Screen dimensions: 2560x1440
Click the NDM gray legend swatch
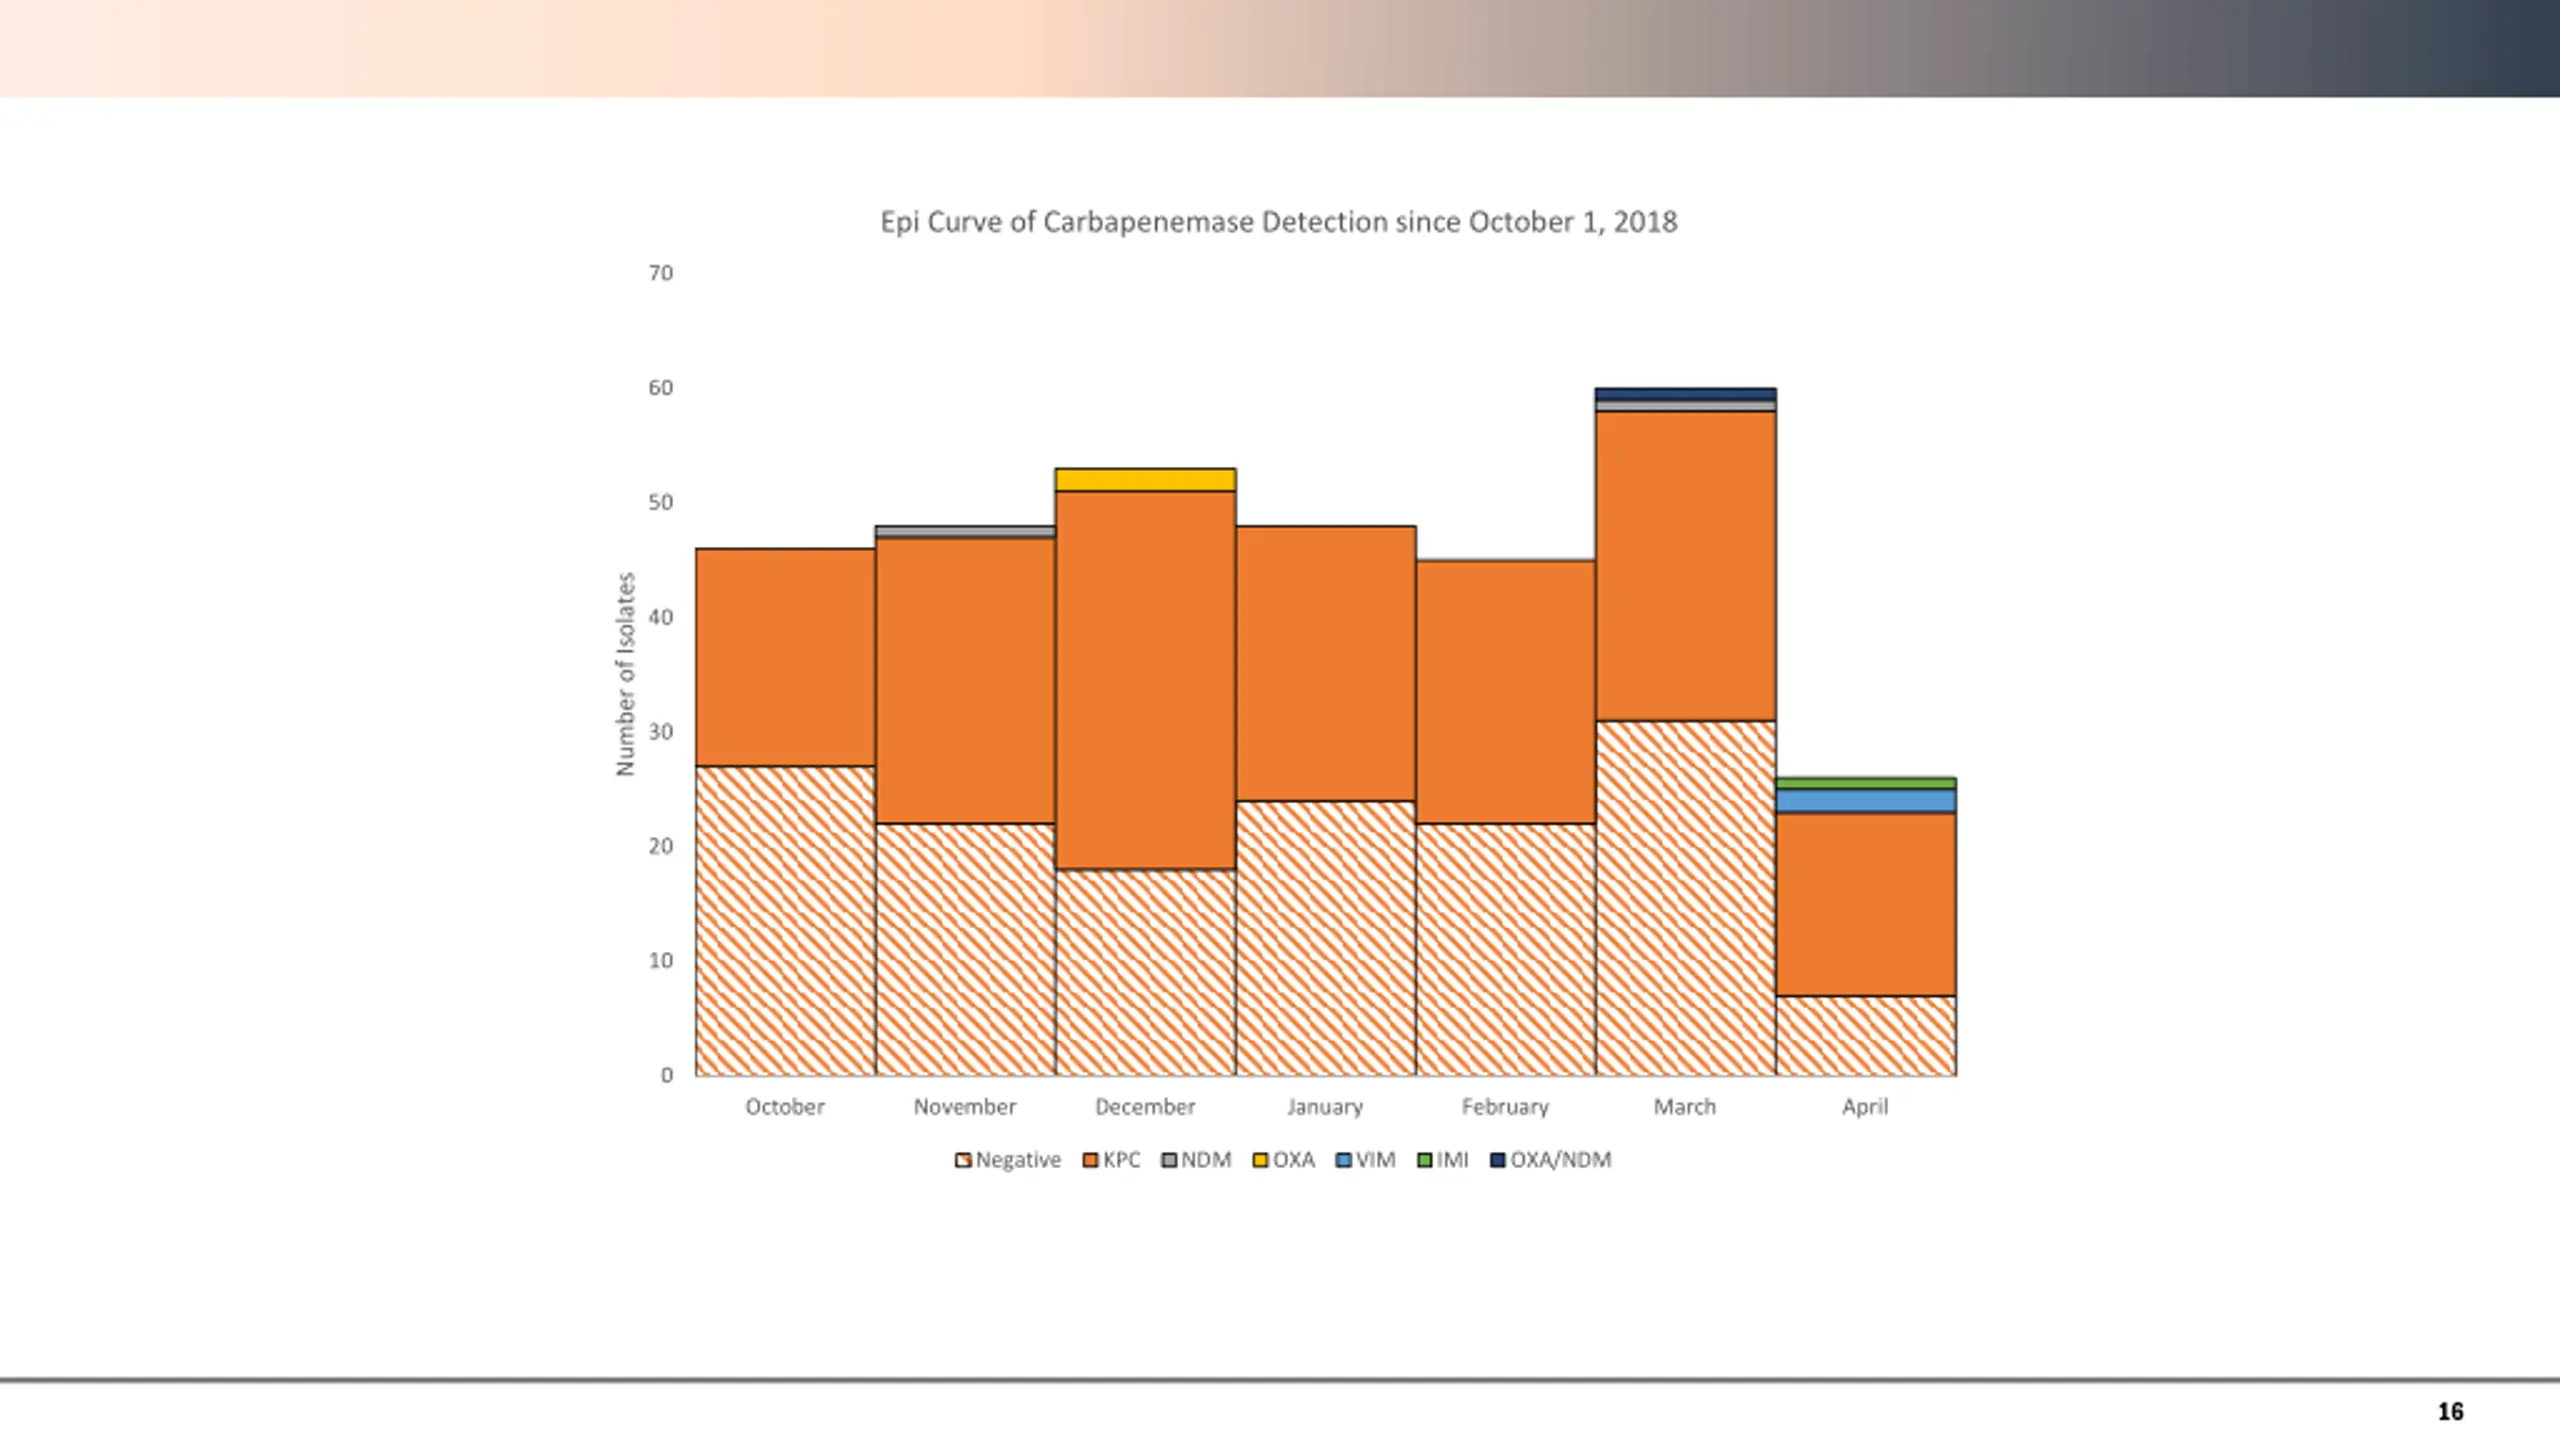1169,1161
